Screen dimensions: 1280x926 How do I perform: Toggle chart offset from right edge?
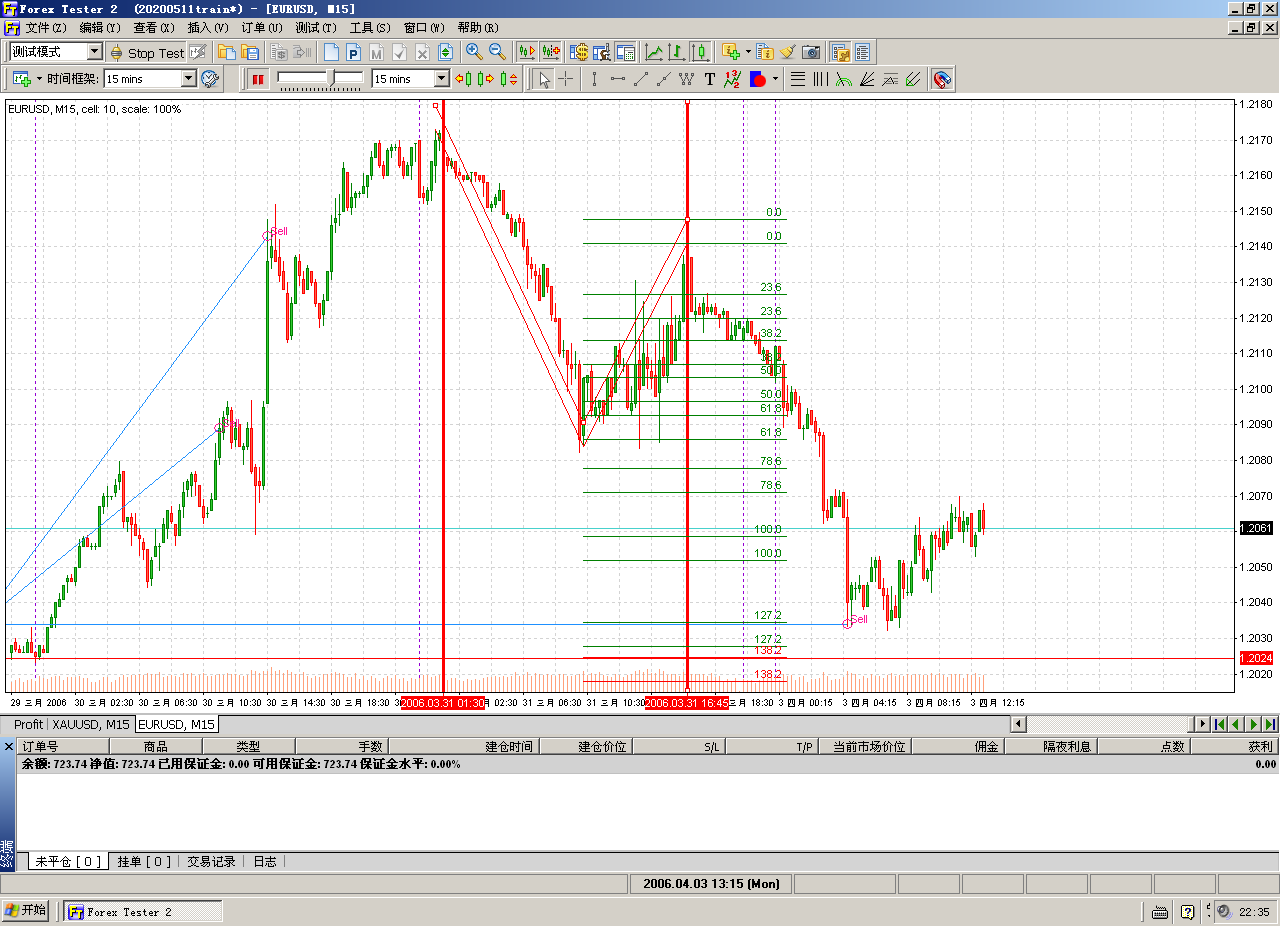click(550, 53)
